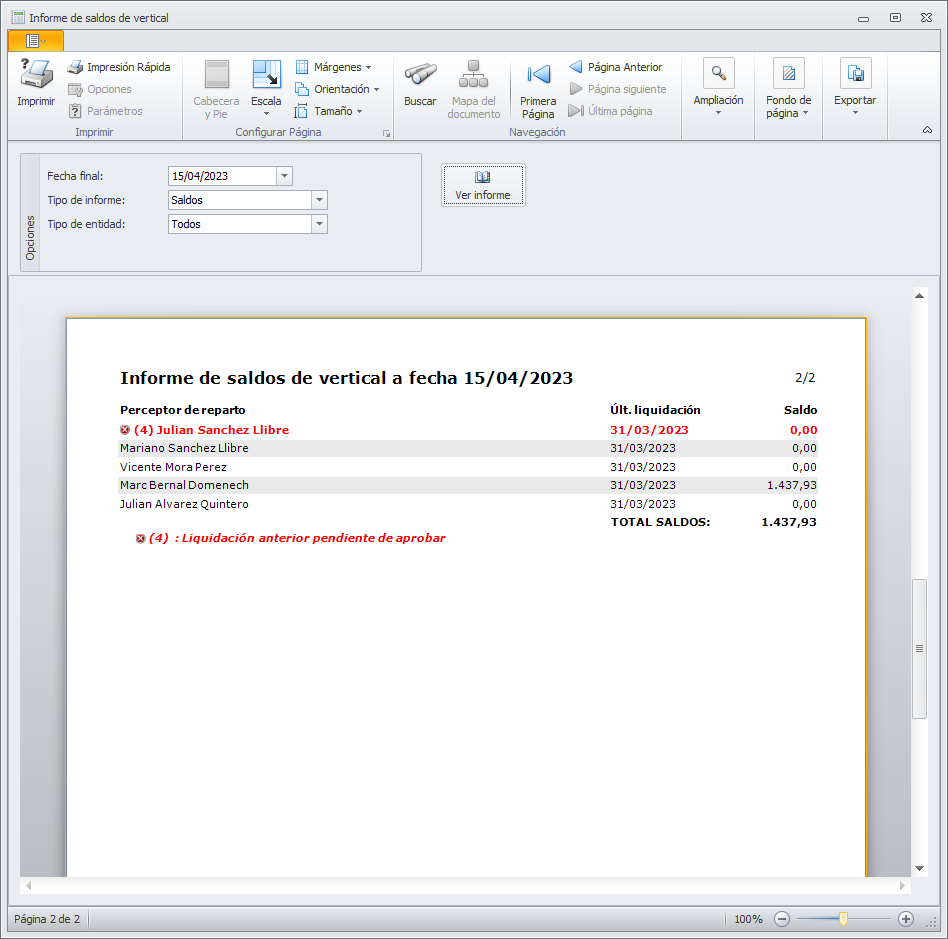Increase zoom with the plus button
The width and height of the screenshot is (948, 939).
tap(906, 920)
